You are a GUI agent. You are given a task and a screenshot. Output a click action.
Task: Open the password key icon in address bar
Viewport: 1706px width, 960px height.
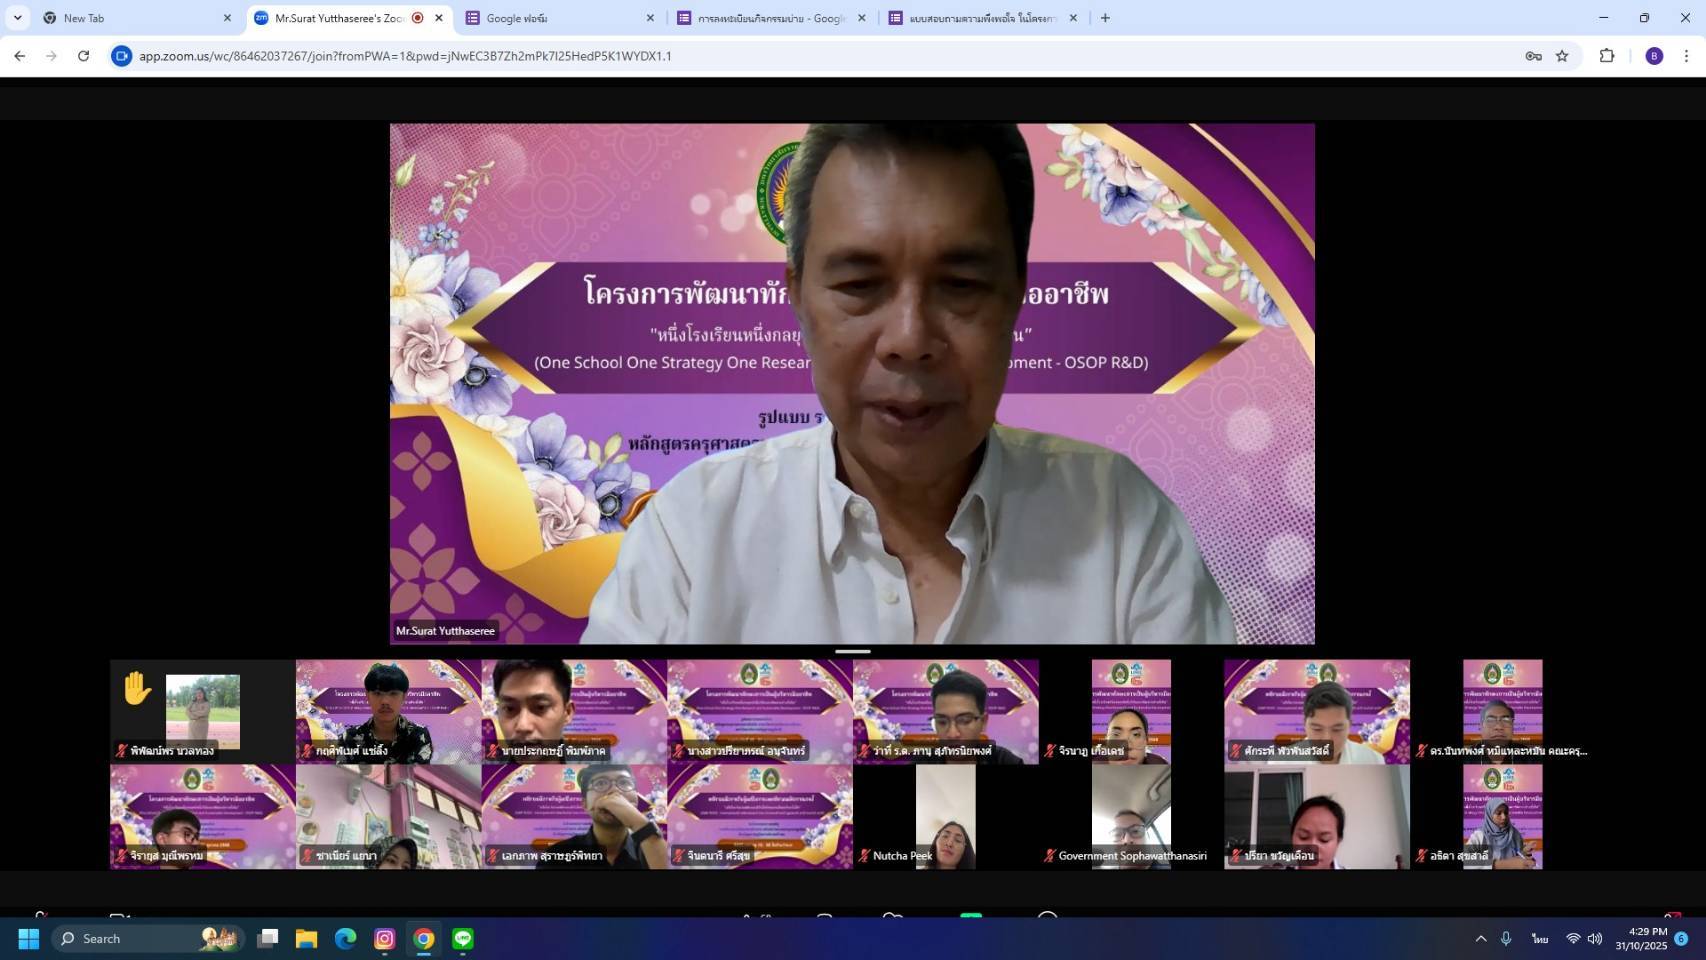tap(1533, 56)
